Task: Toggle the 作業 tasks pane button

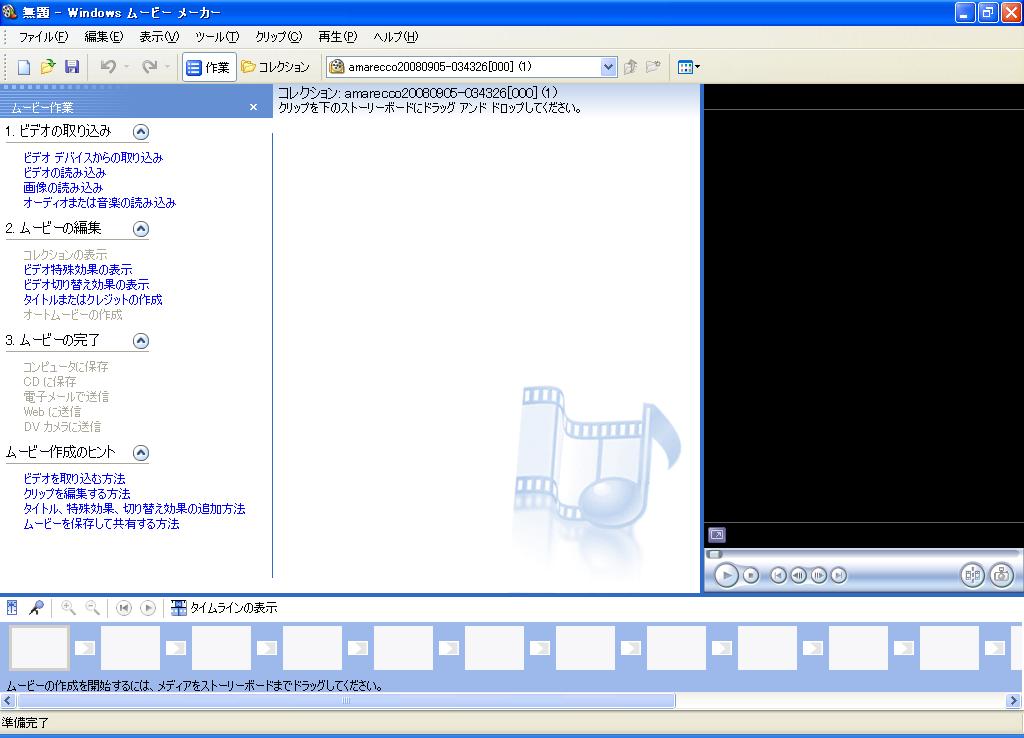Action: (x=209, y=67)
